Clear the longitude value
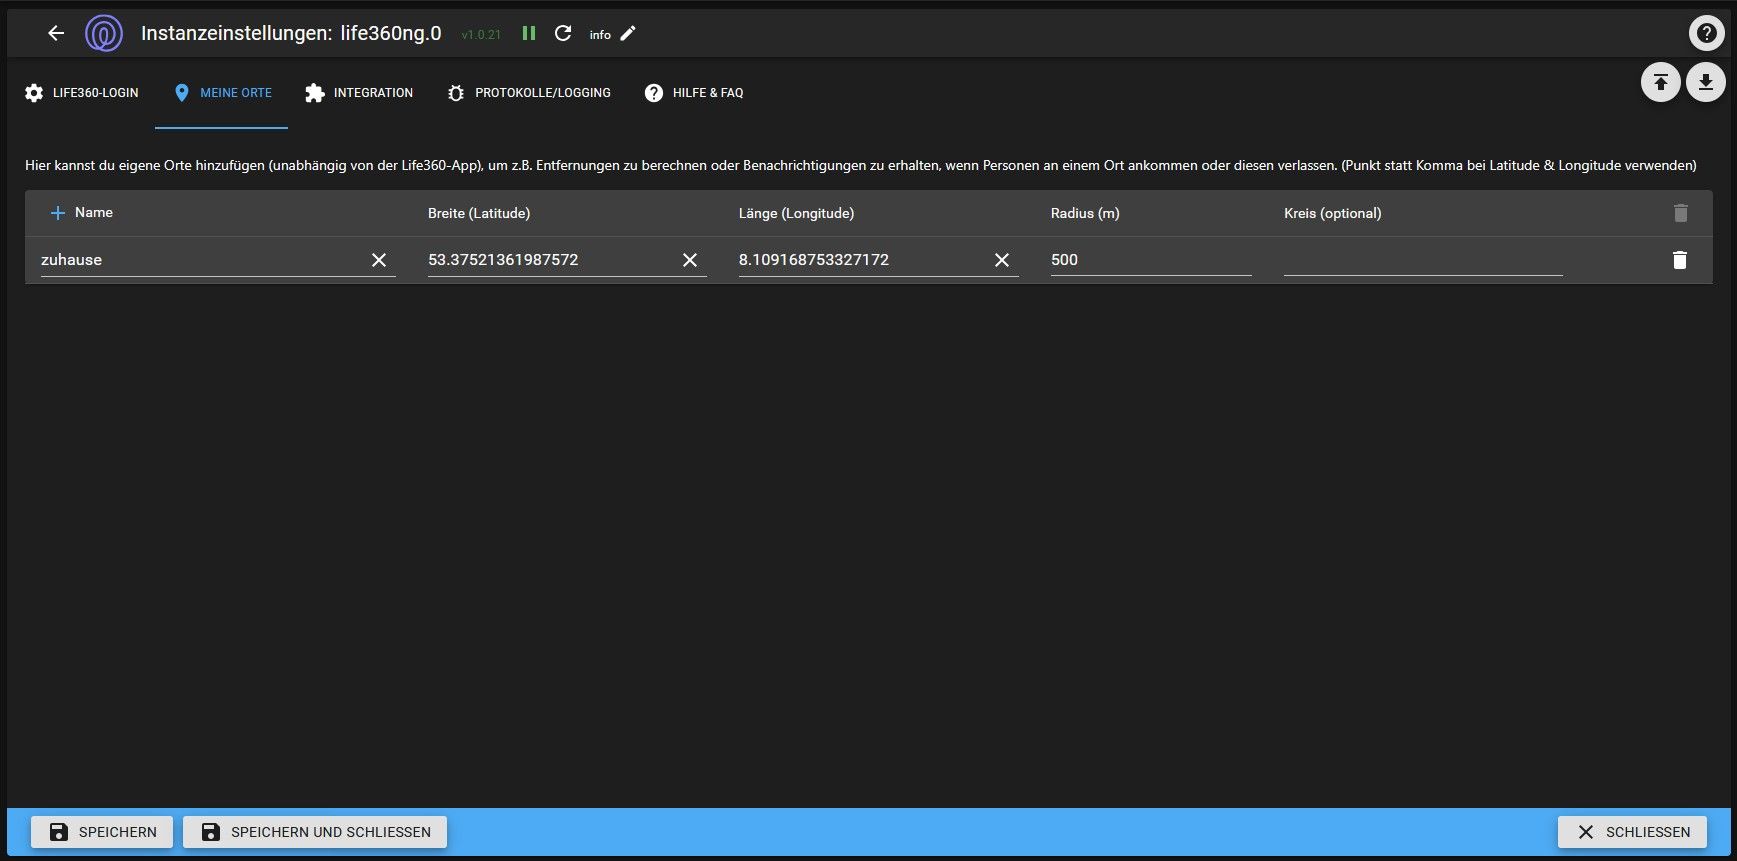Image resolution: width=1737 pixels, height=861 pixels. coord(1002,260)
